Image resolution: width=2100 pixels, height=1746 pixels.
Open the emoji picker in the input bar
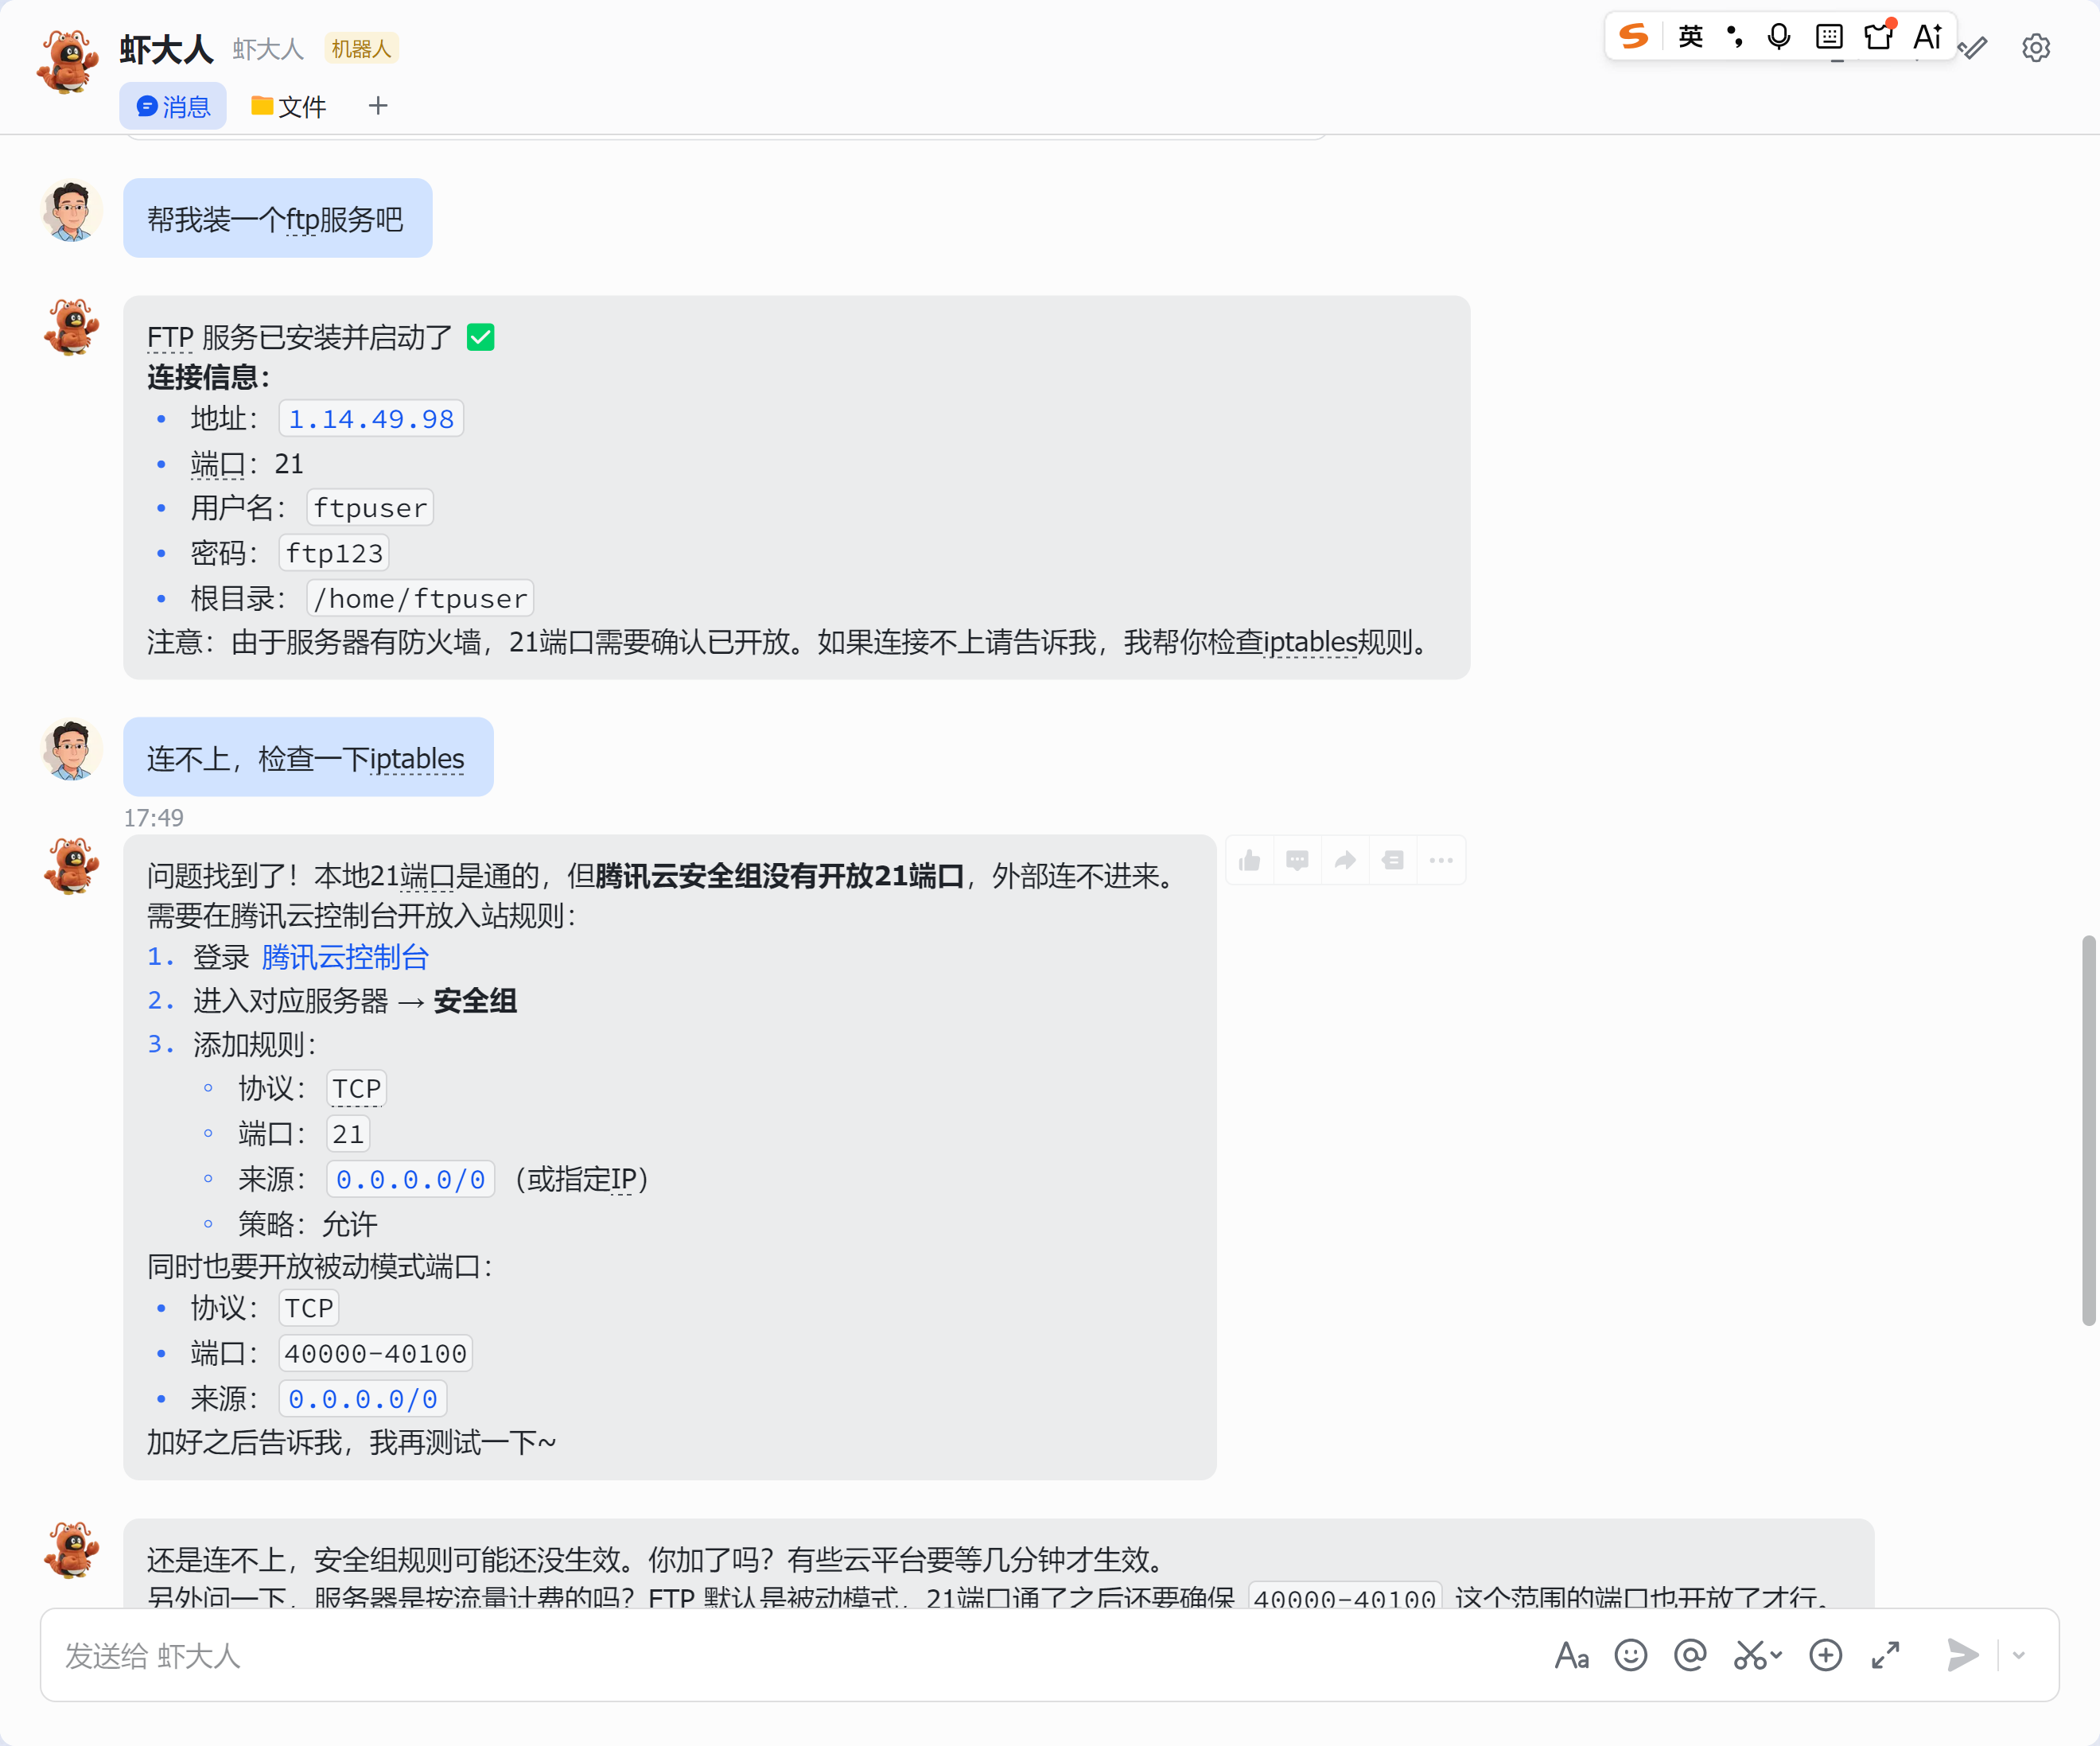click(1630, 1656)
